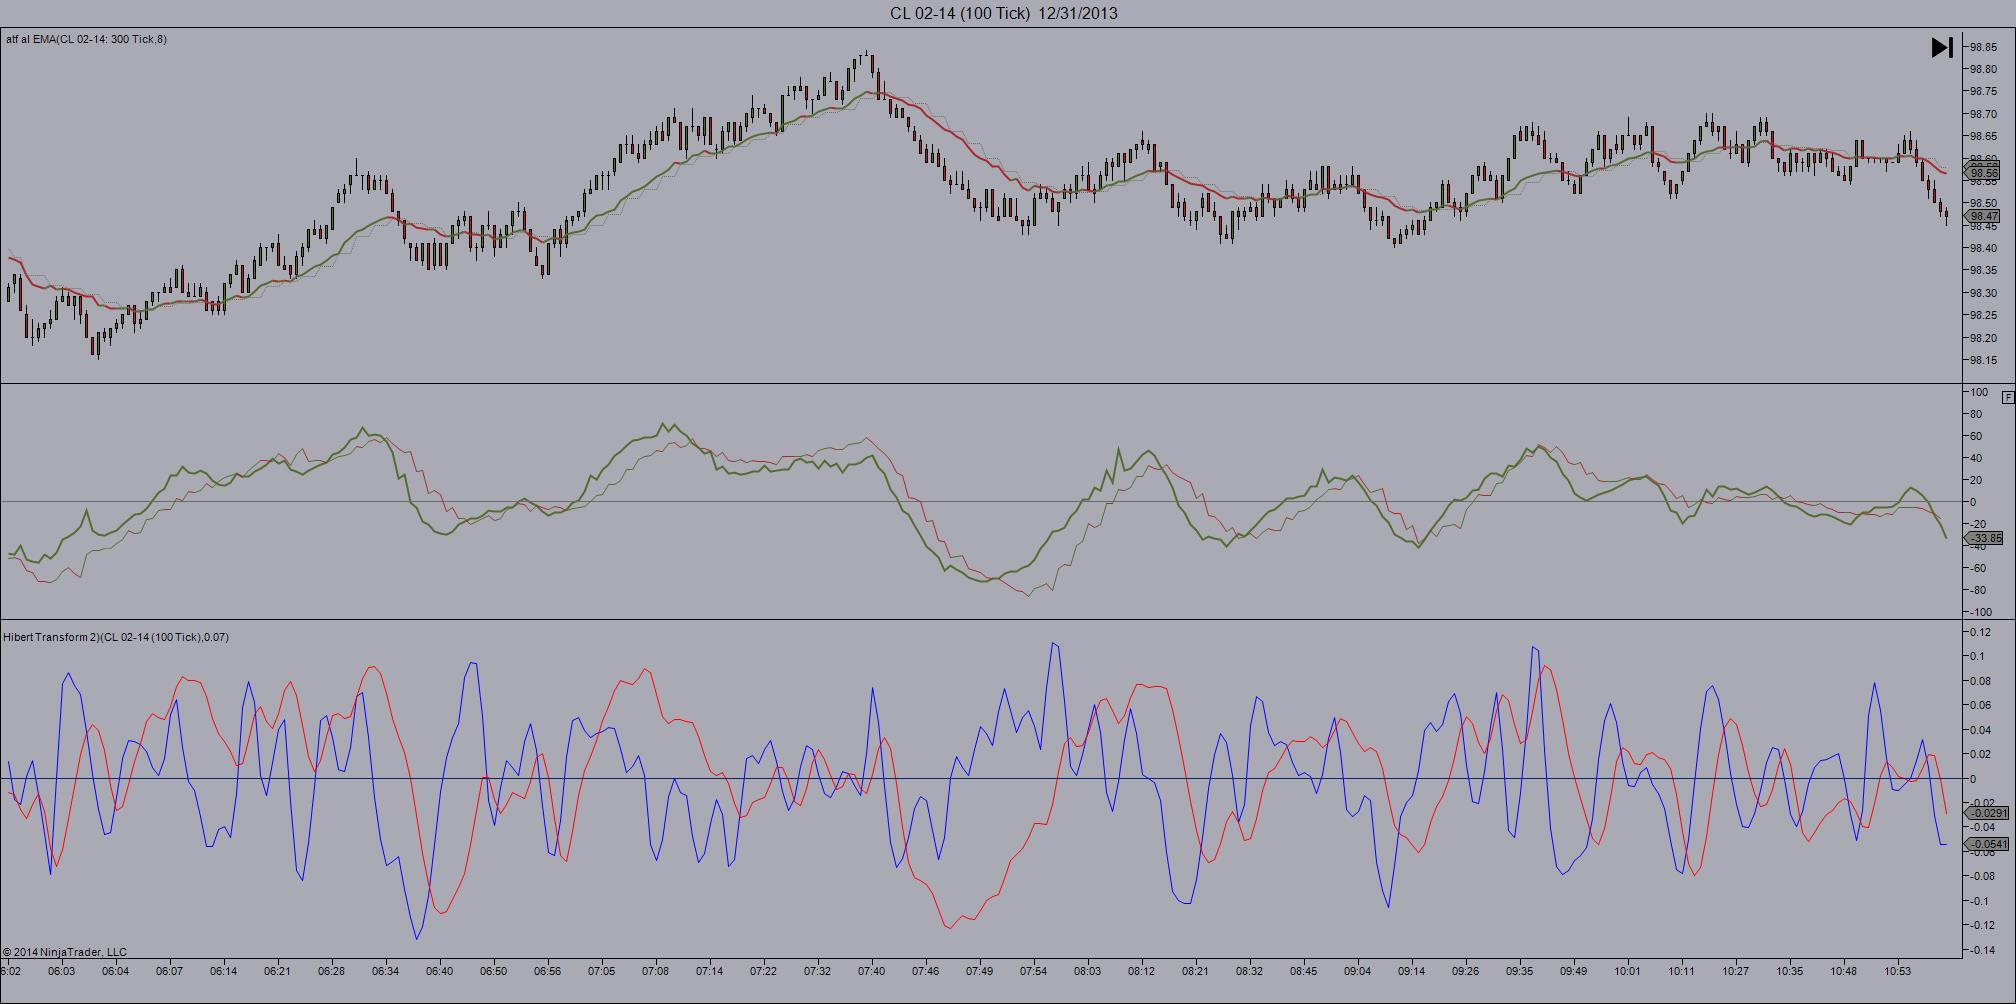
Task: Select the -0.0541 Hilbert value marker
Action: point(1988,844)
